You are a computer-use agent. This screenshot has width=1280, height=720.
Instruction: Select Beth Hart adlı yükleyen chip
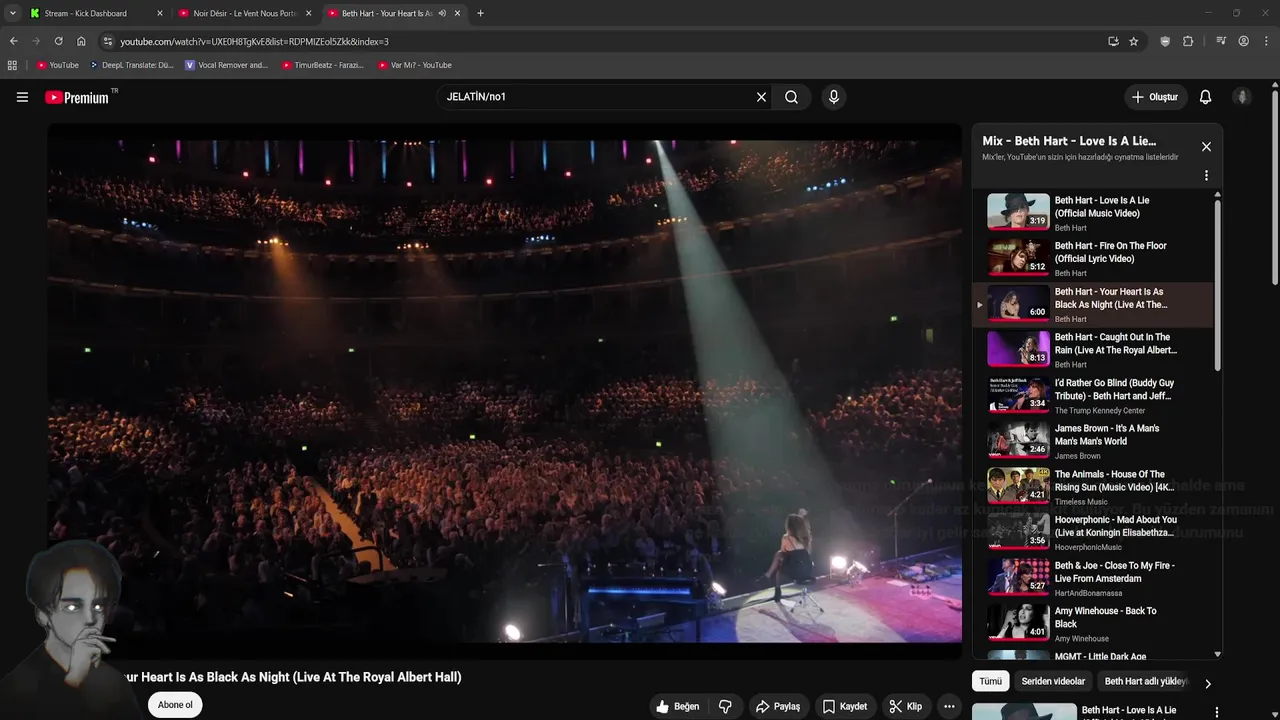[x=1146, y=681]
